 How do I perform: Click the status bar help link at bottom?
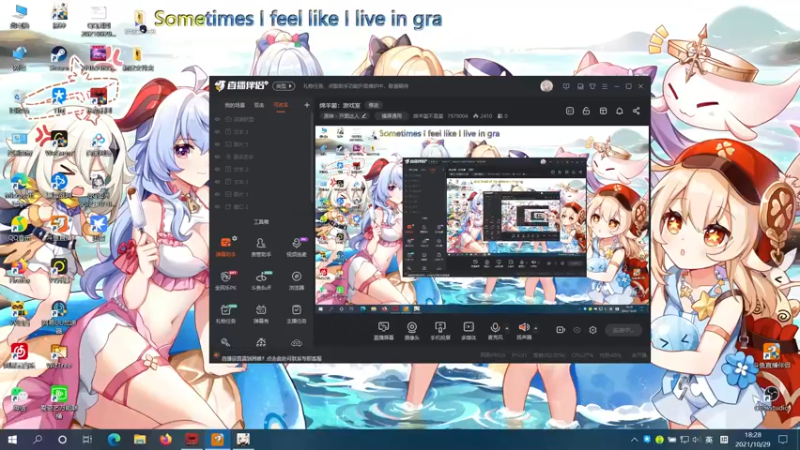pyautogui.click(x=272, y=358)
